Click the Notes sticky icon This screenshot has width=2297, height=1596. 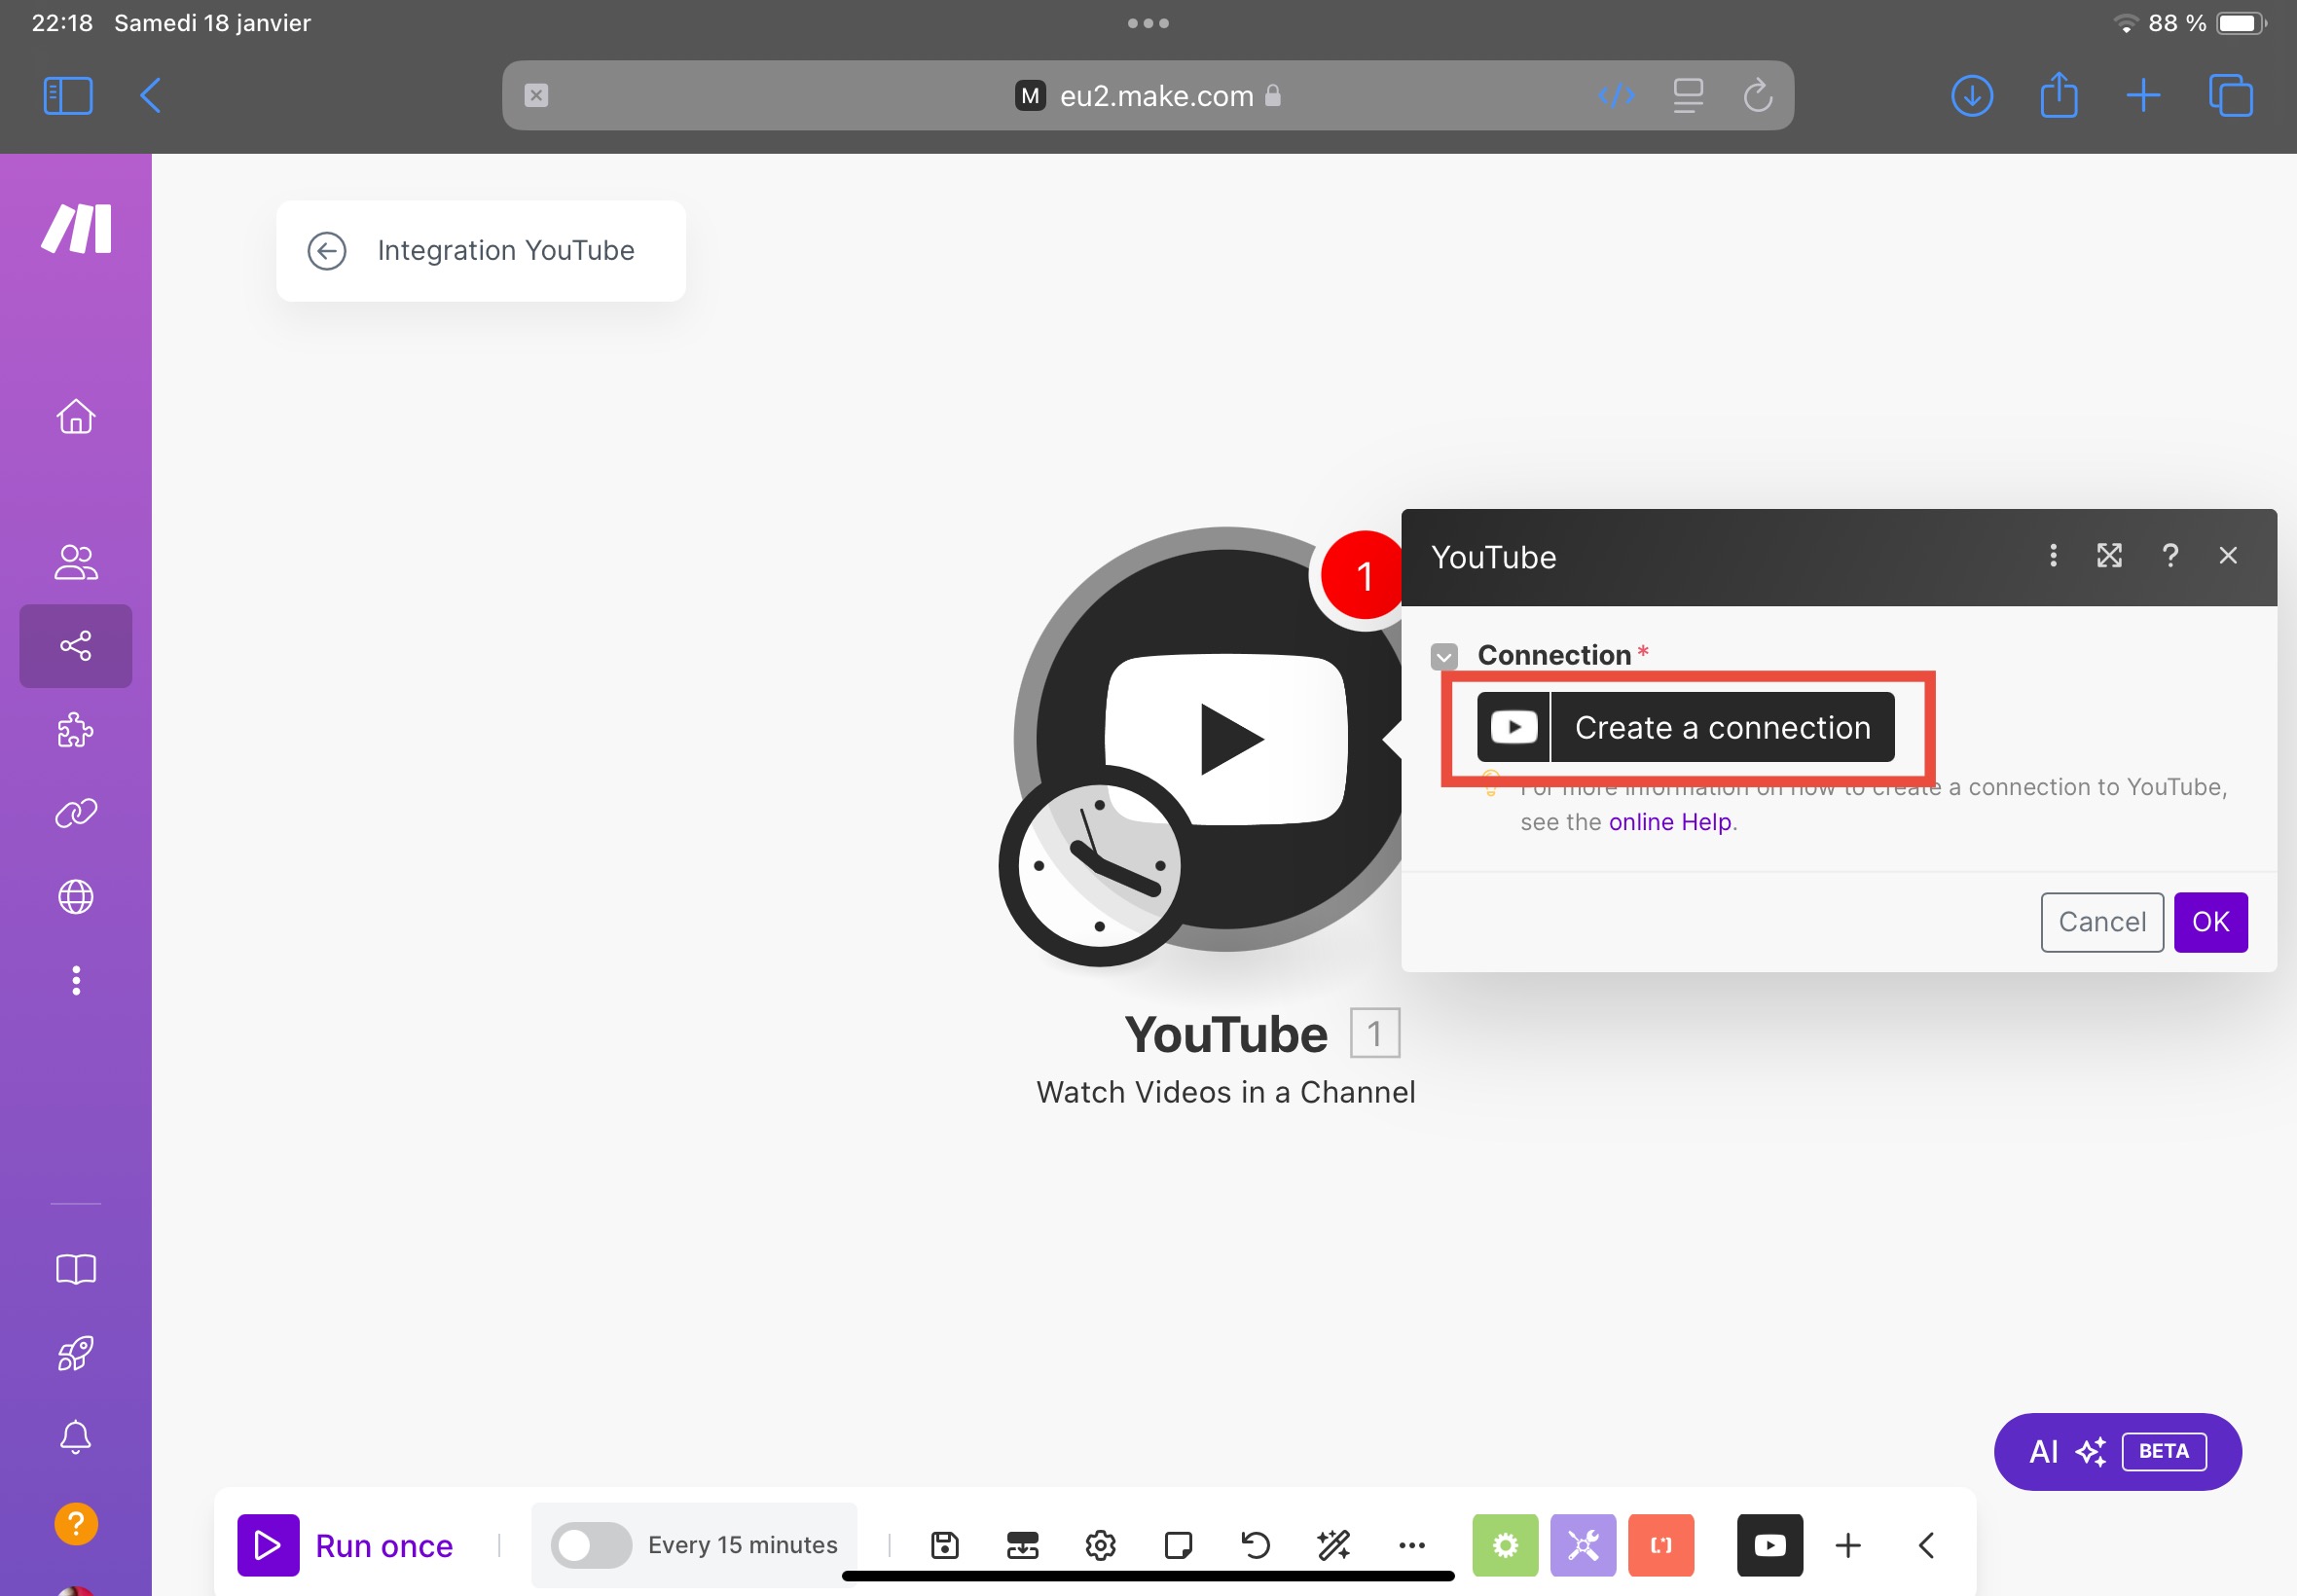pos(1178,1545)
